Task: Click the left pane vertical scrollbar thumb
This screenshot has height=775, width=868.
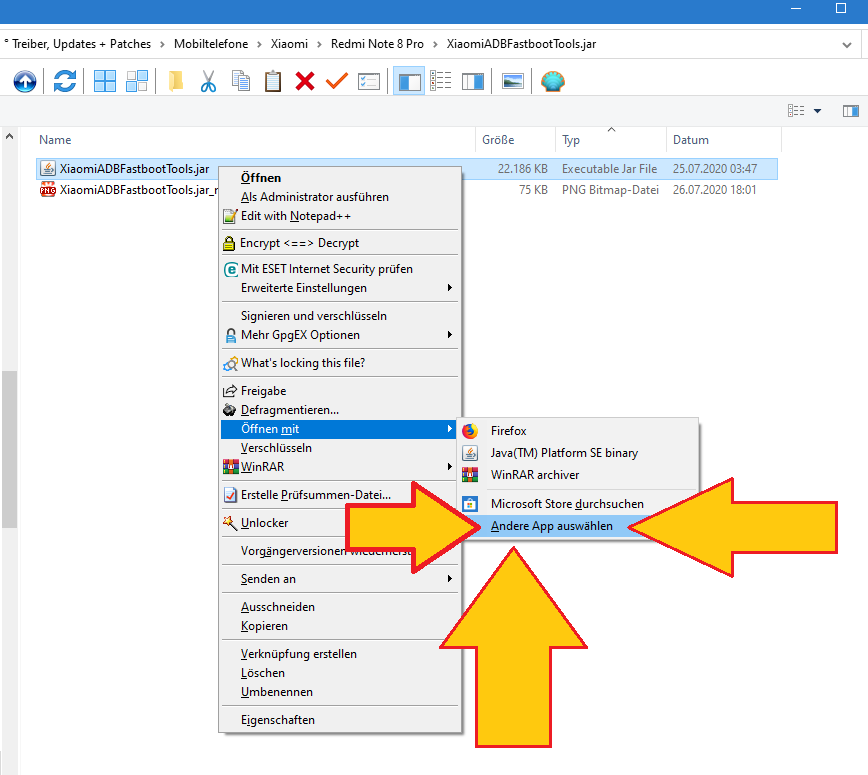Action: (x=9, y=449)
